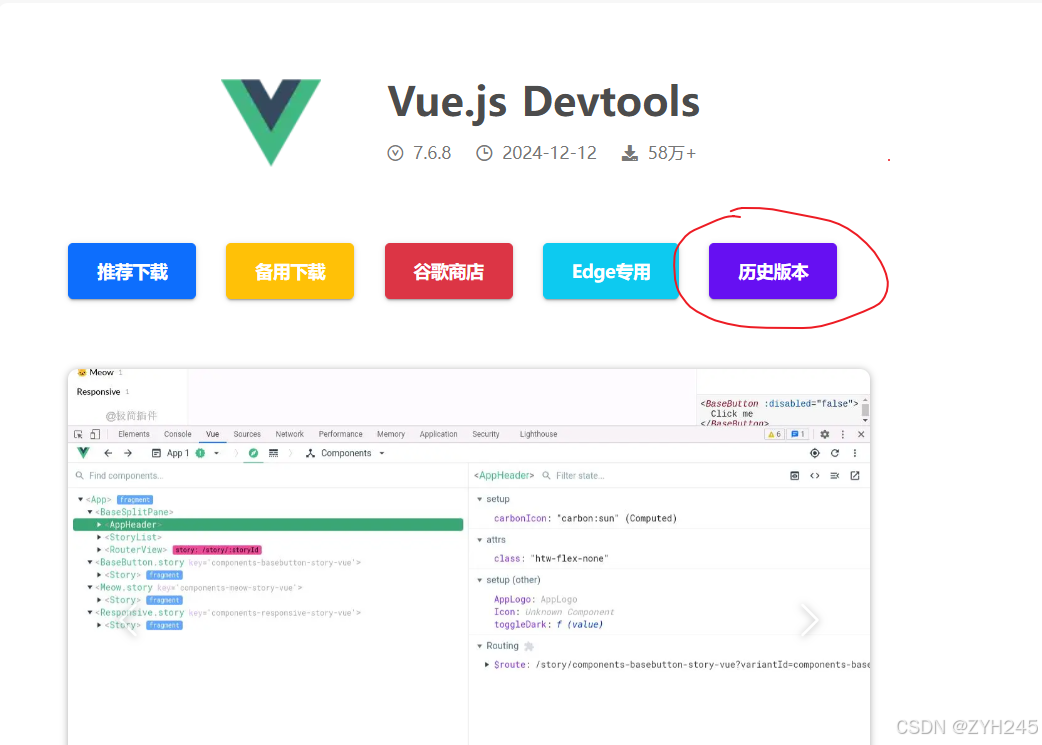1042x745 pixels.
Task: Switch to the Elements tab
Action: tap(134, 434)
